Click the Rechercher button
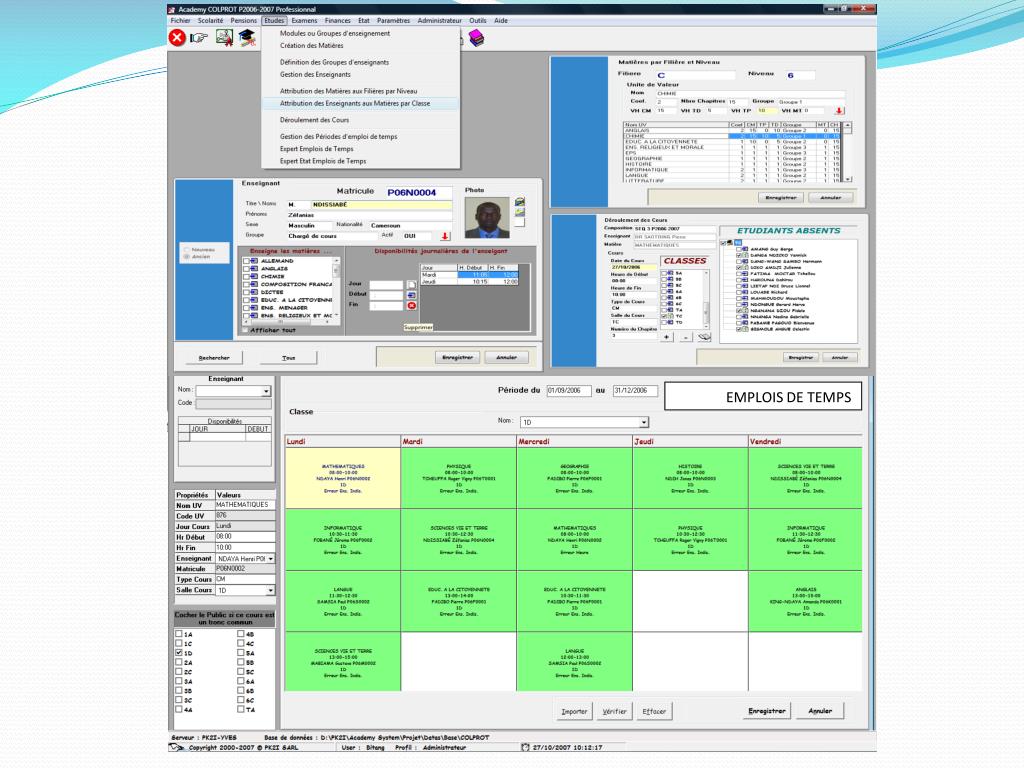This screenshot has height=768, width=1024. coord(214,358)
